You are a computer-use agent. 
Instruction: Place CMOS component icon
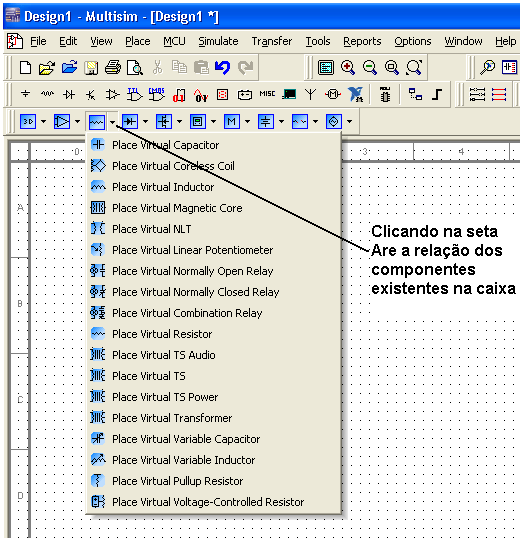coord(156,94)
